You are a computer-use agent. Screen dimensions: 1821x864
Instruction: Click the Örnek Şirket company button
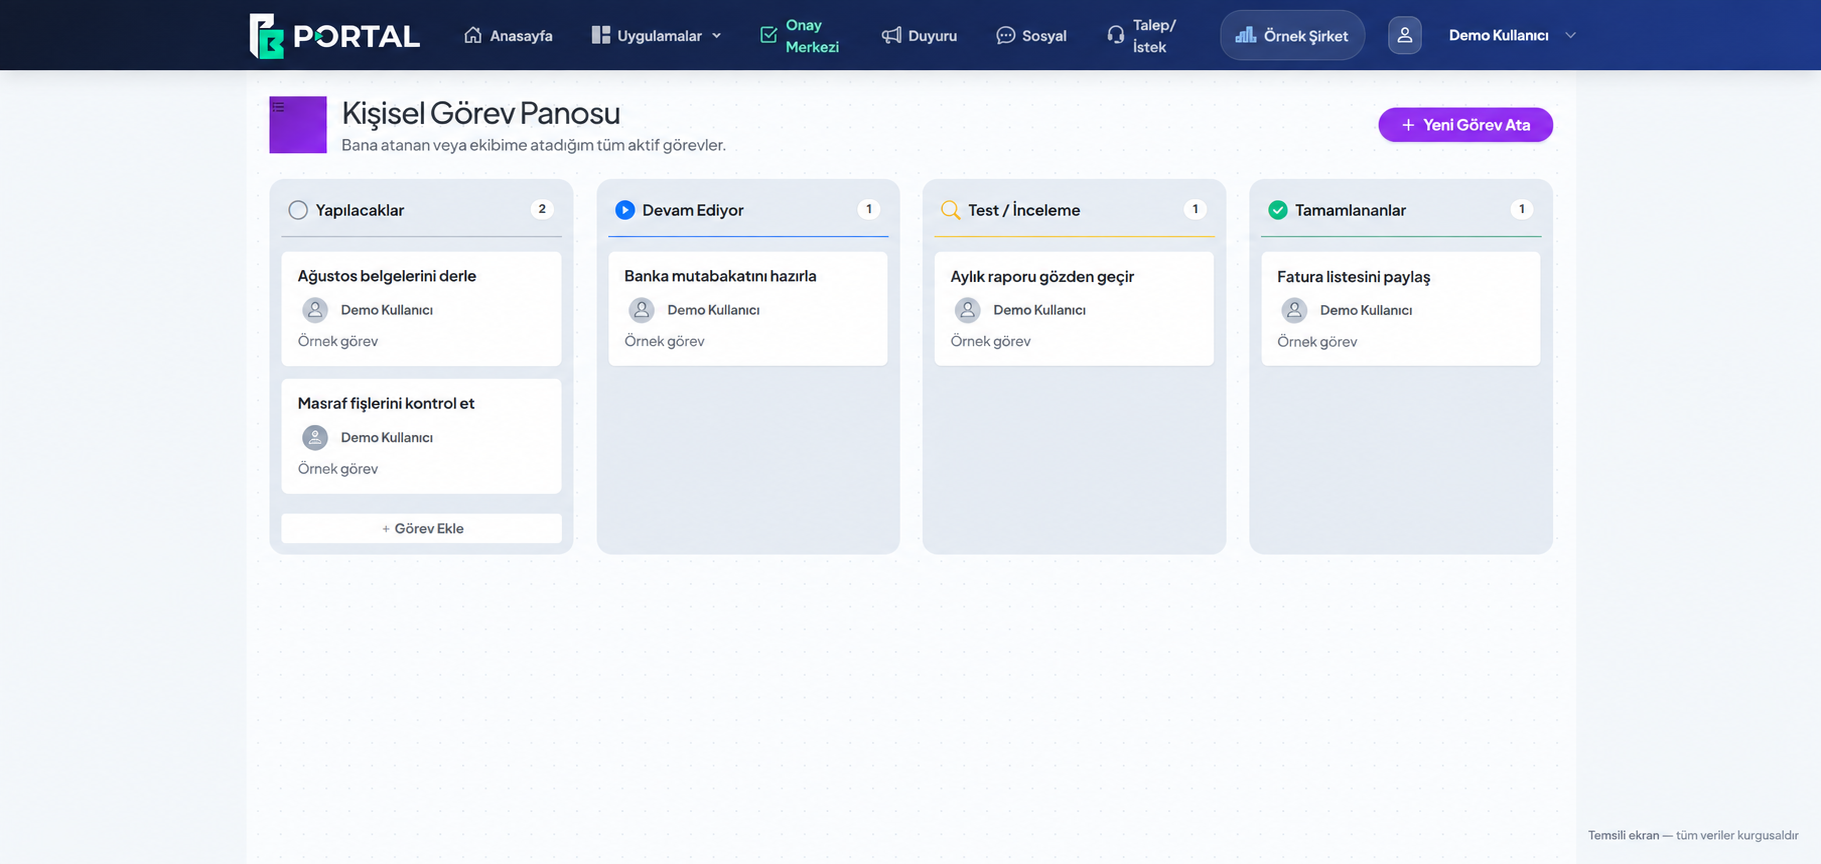tap(1292, 35)
